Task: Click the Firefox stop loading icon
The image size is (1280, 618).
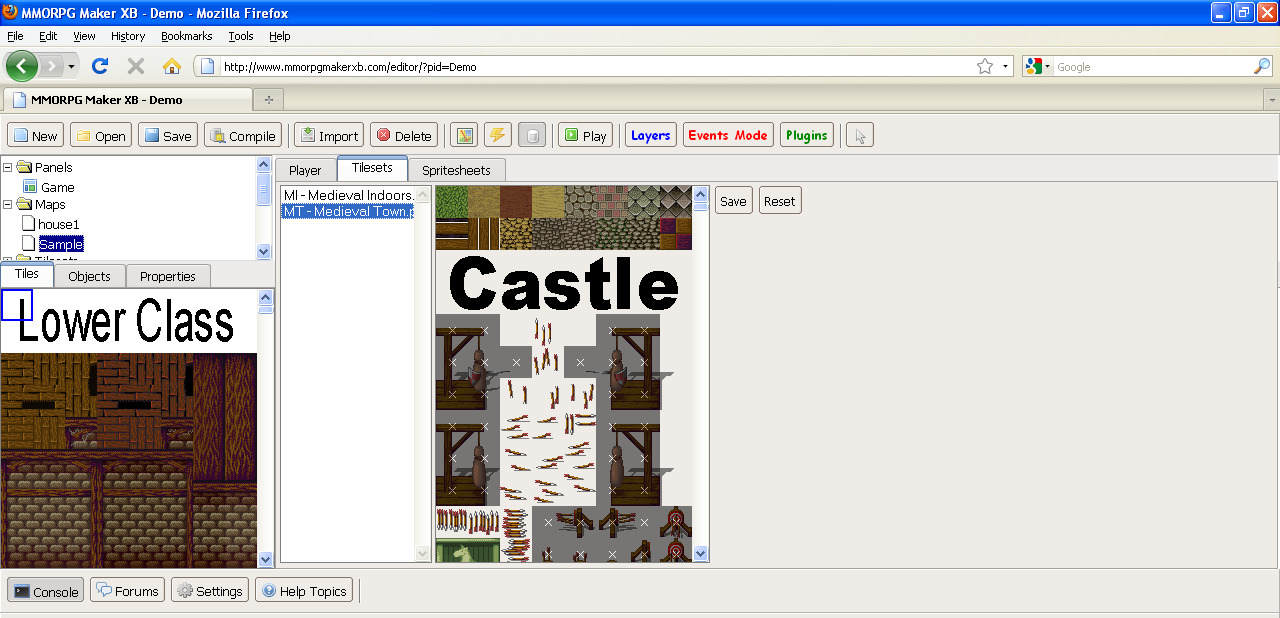Action: click(136, 66)
